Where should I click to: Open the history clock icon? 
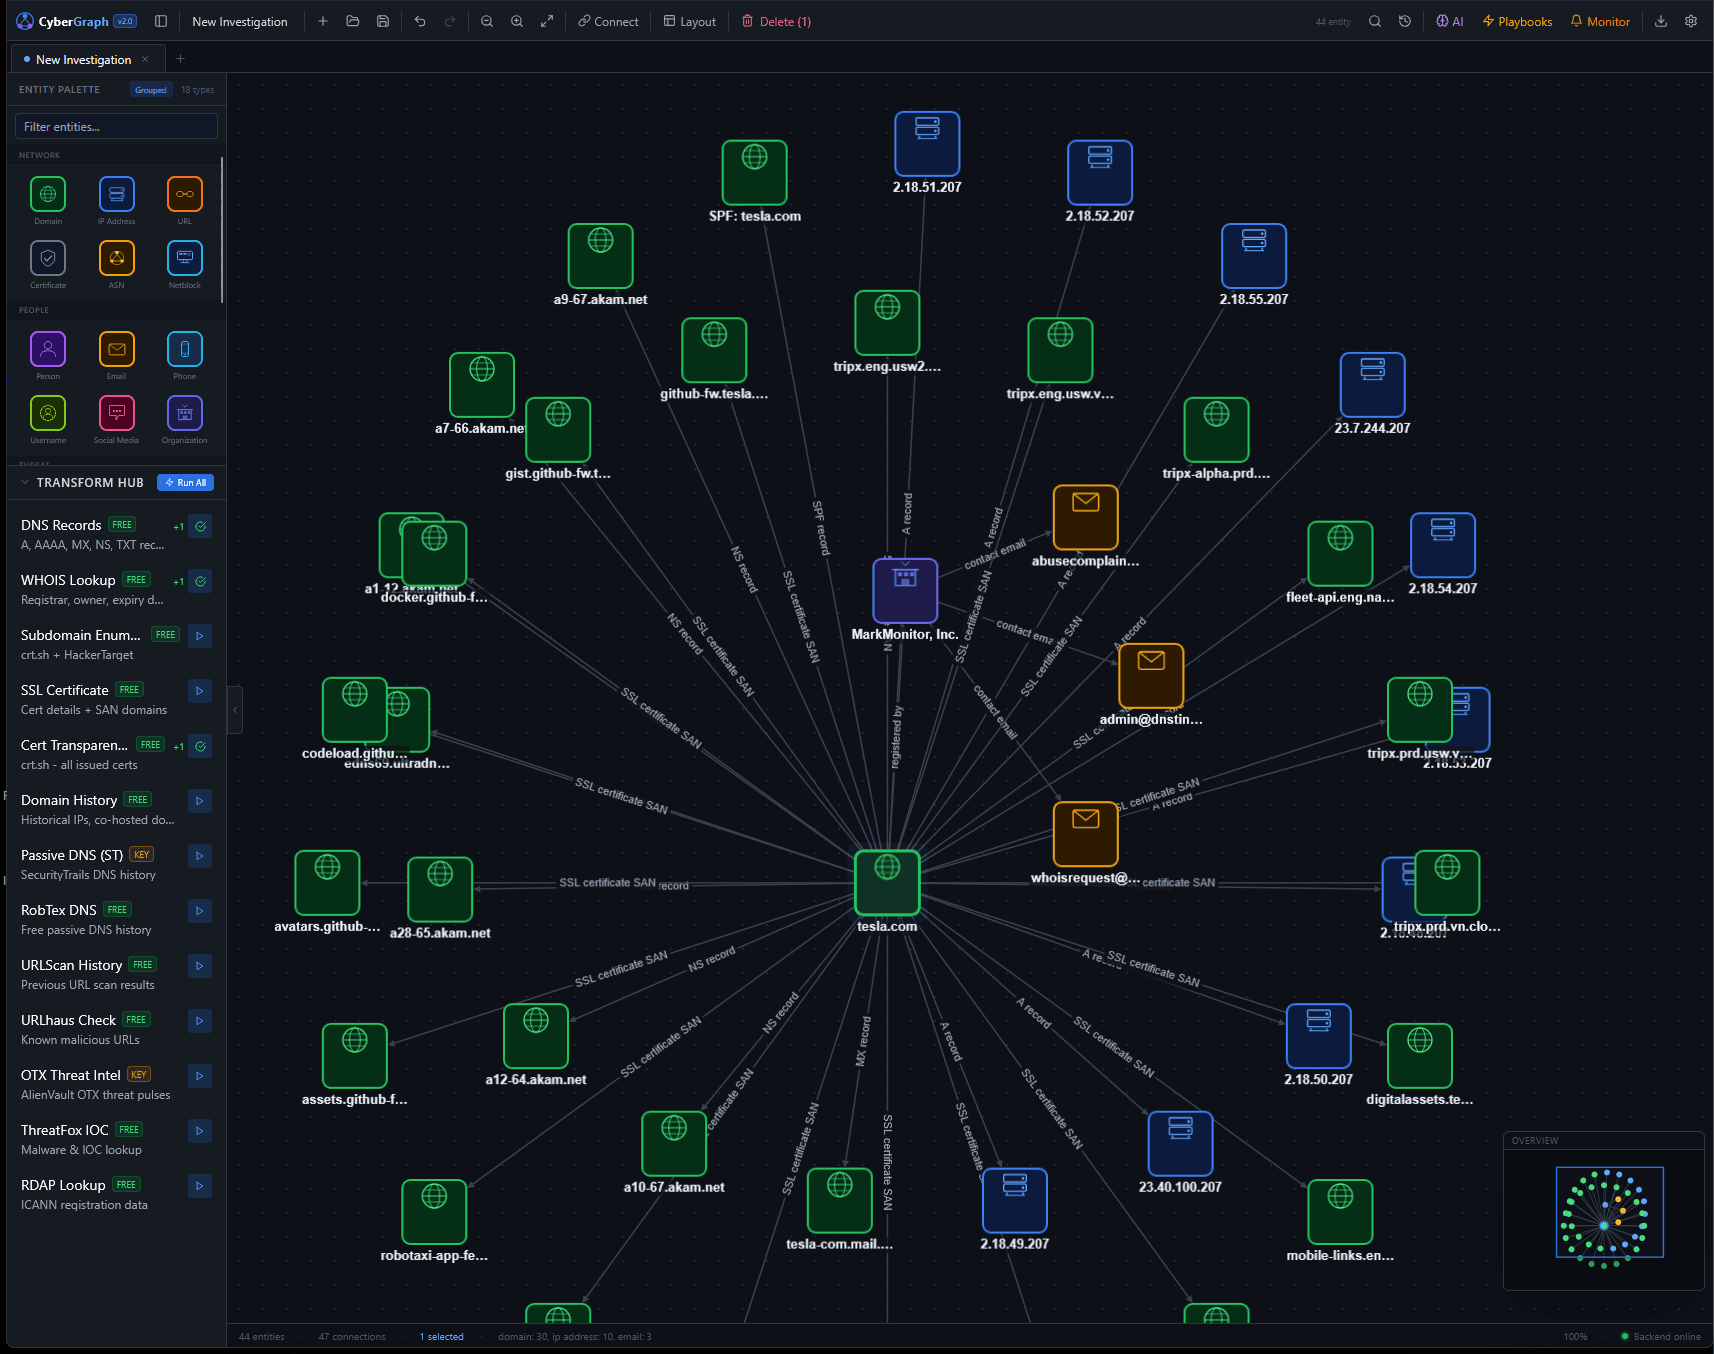(x=1405, y=21)
